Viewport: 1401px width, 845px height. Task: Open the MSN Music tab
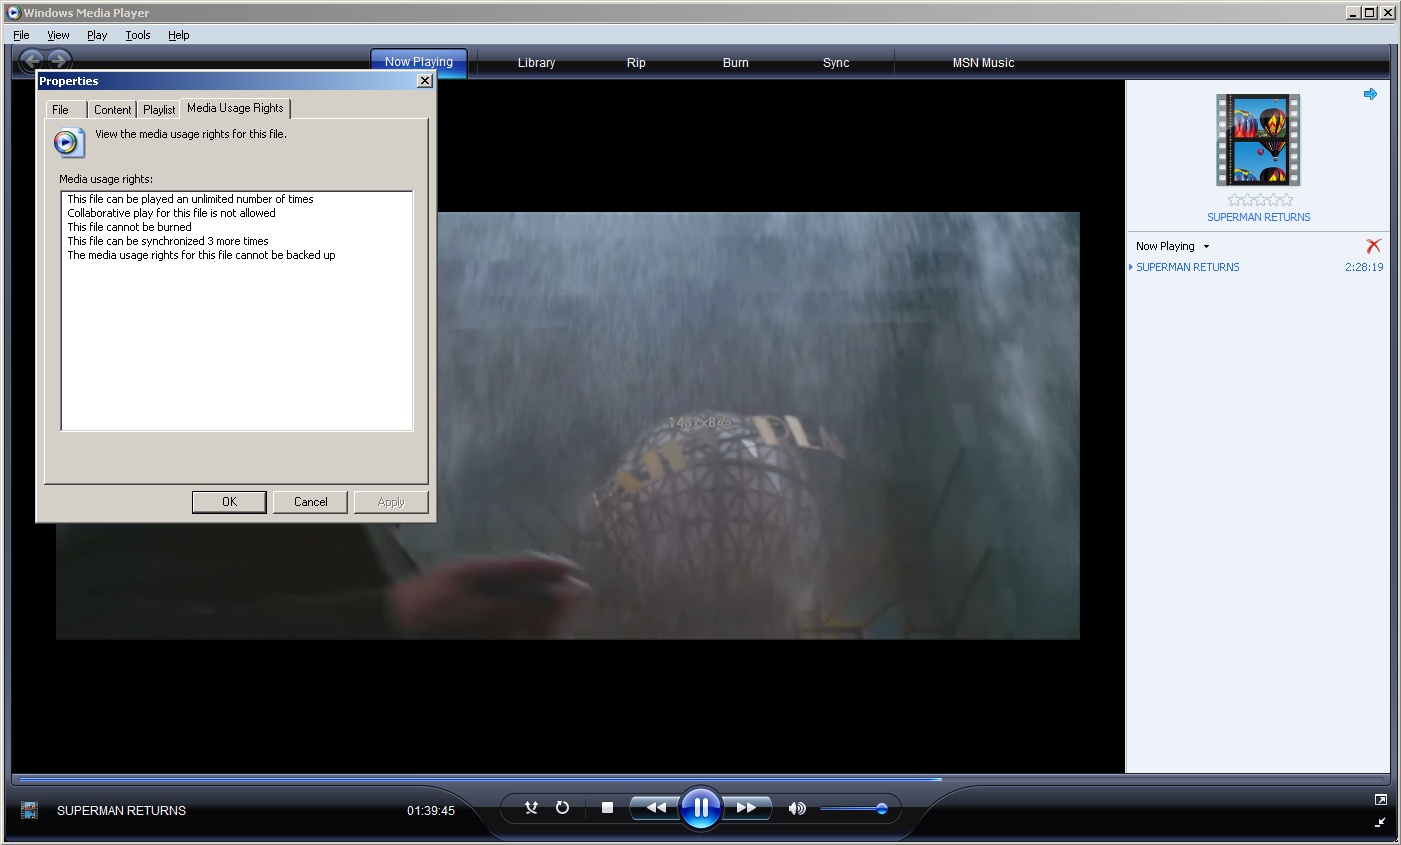[983, 62]
